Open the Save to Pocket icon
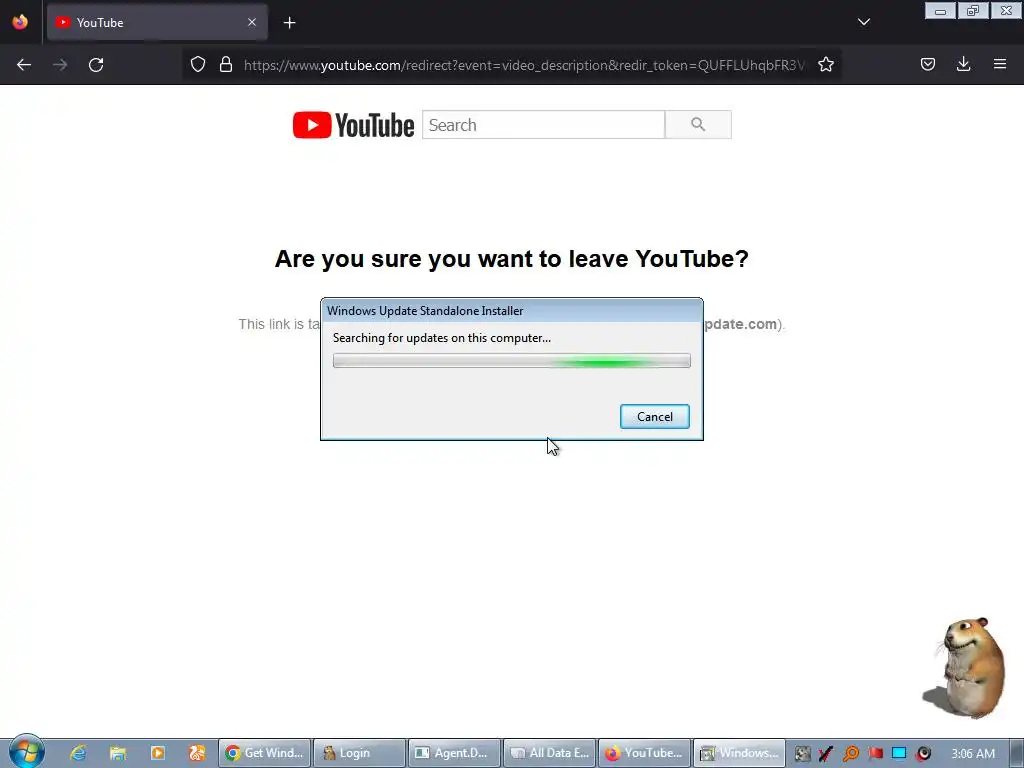 tap(927, 64)
